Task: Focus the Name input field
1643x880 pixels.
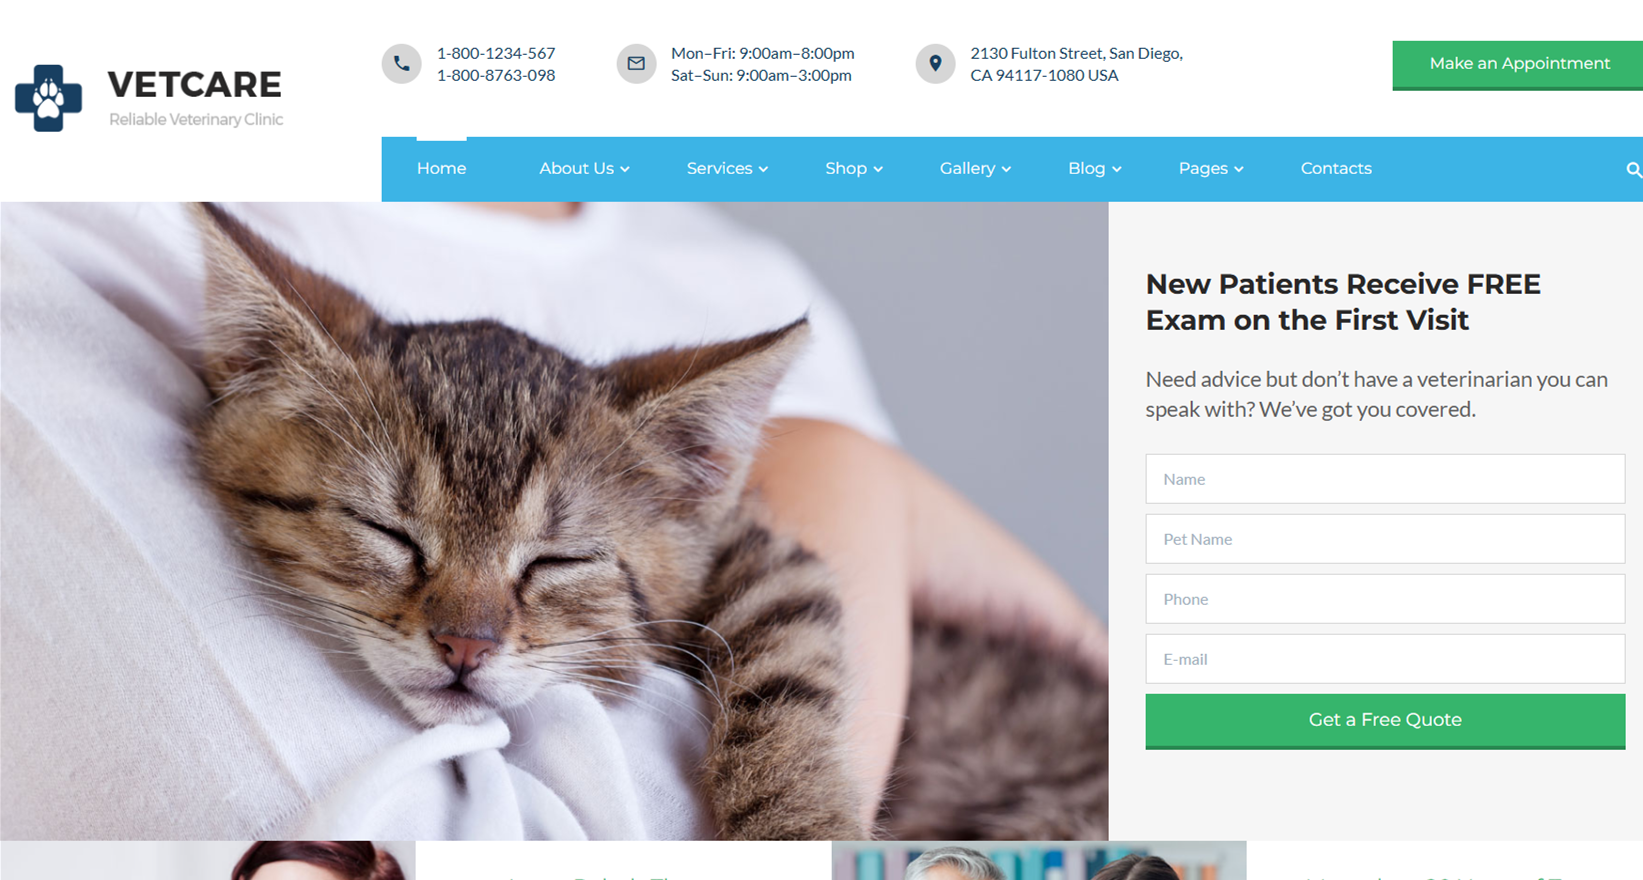Action: click(1385, 479)
